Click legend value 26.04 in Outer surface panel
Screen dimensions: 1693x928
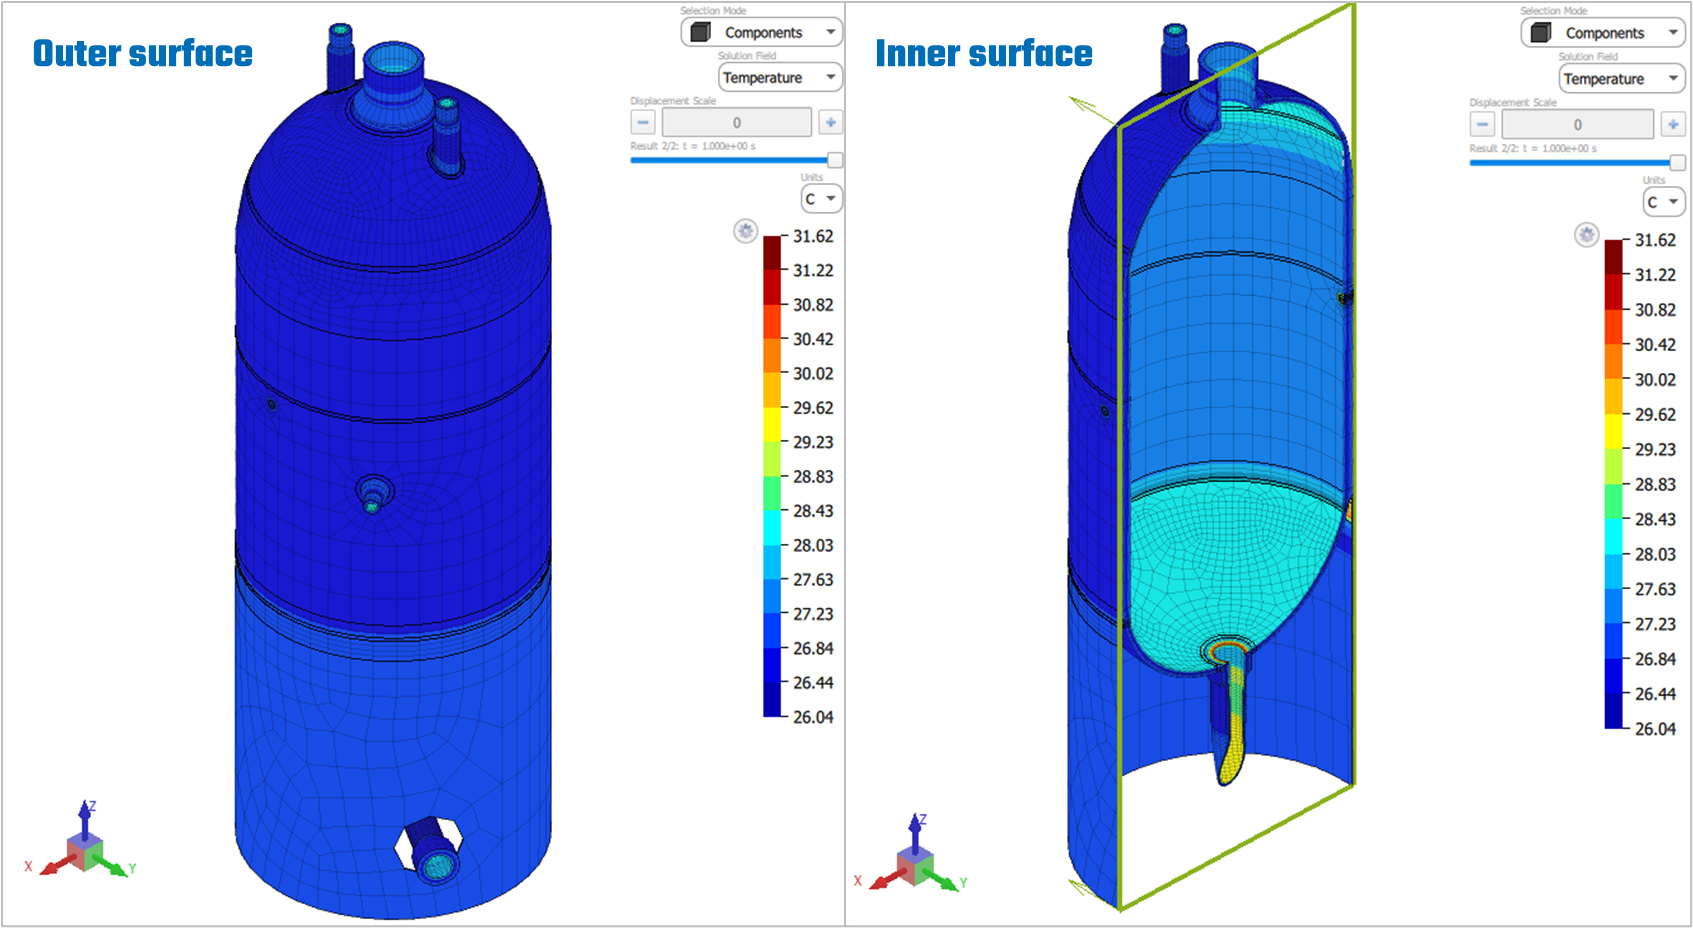pyautogui.click(x=813, y=717)
